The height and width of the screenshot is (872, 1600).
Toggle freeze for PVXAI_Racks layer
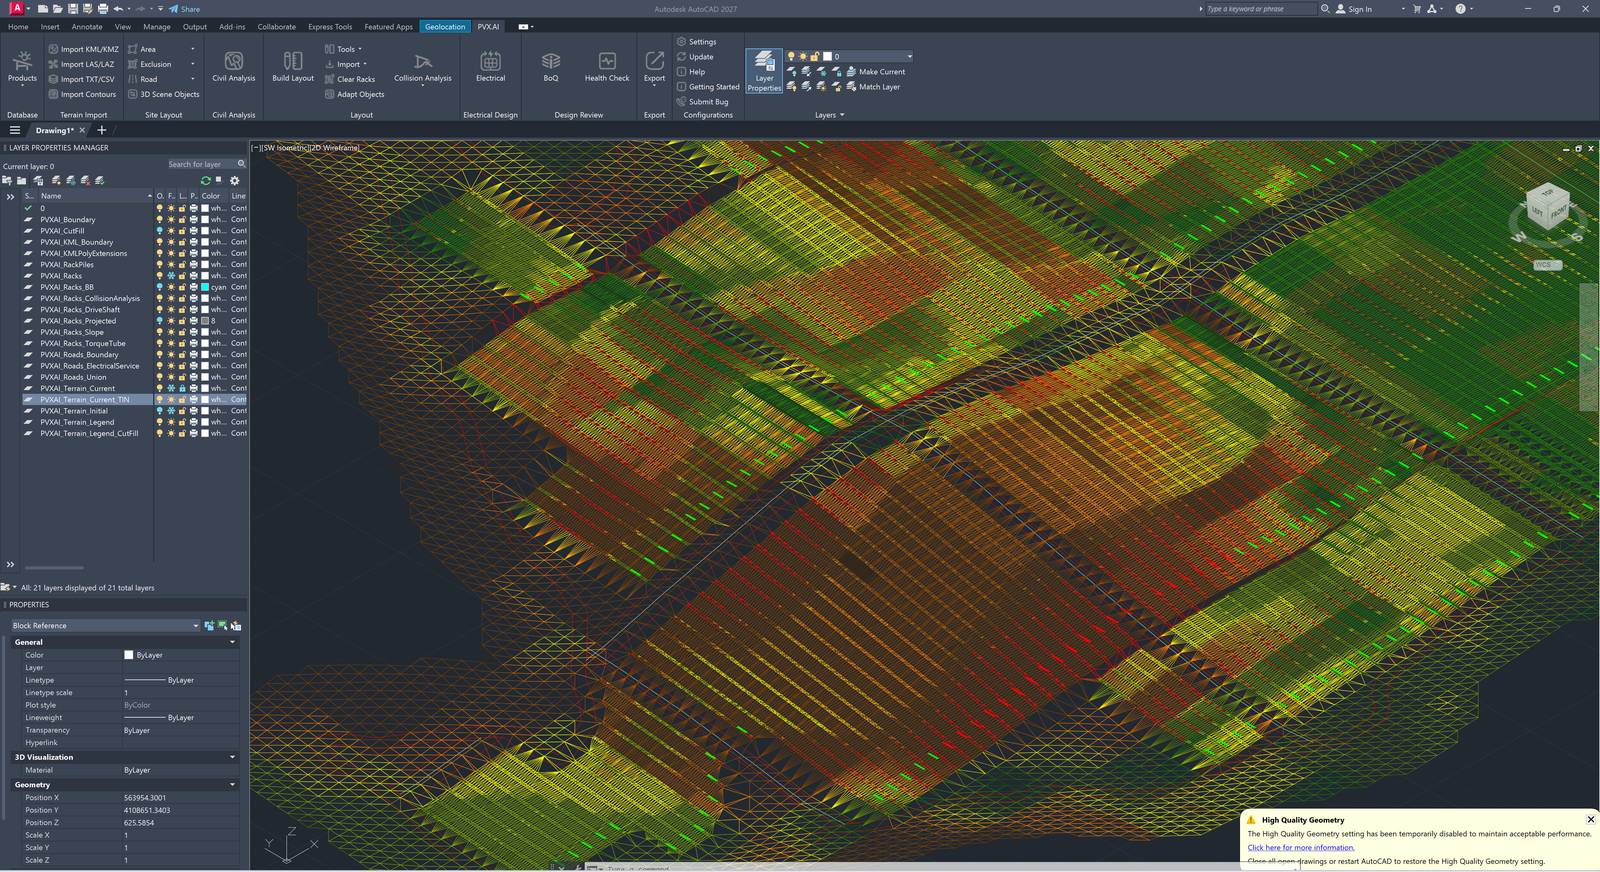tap(171, 276)
